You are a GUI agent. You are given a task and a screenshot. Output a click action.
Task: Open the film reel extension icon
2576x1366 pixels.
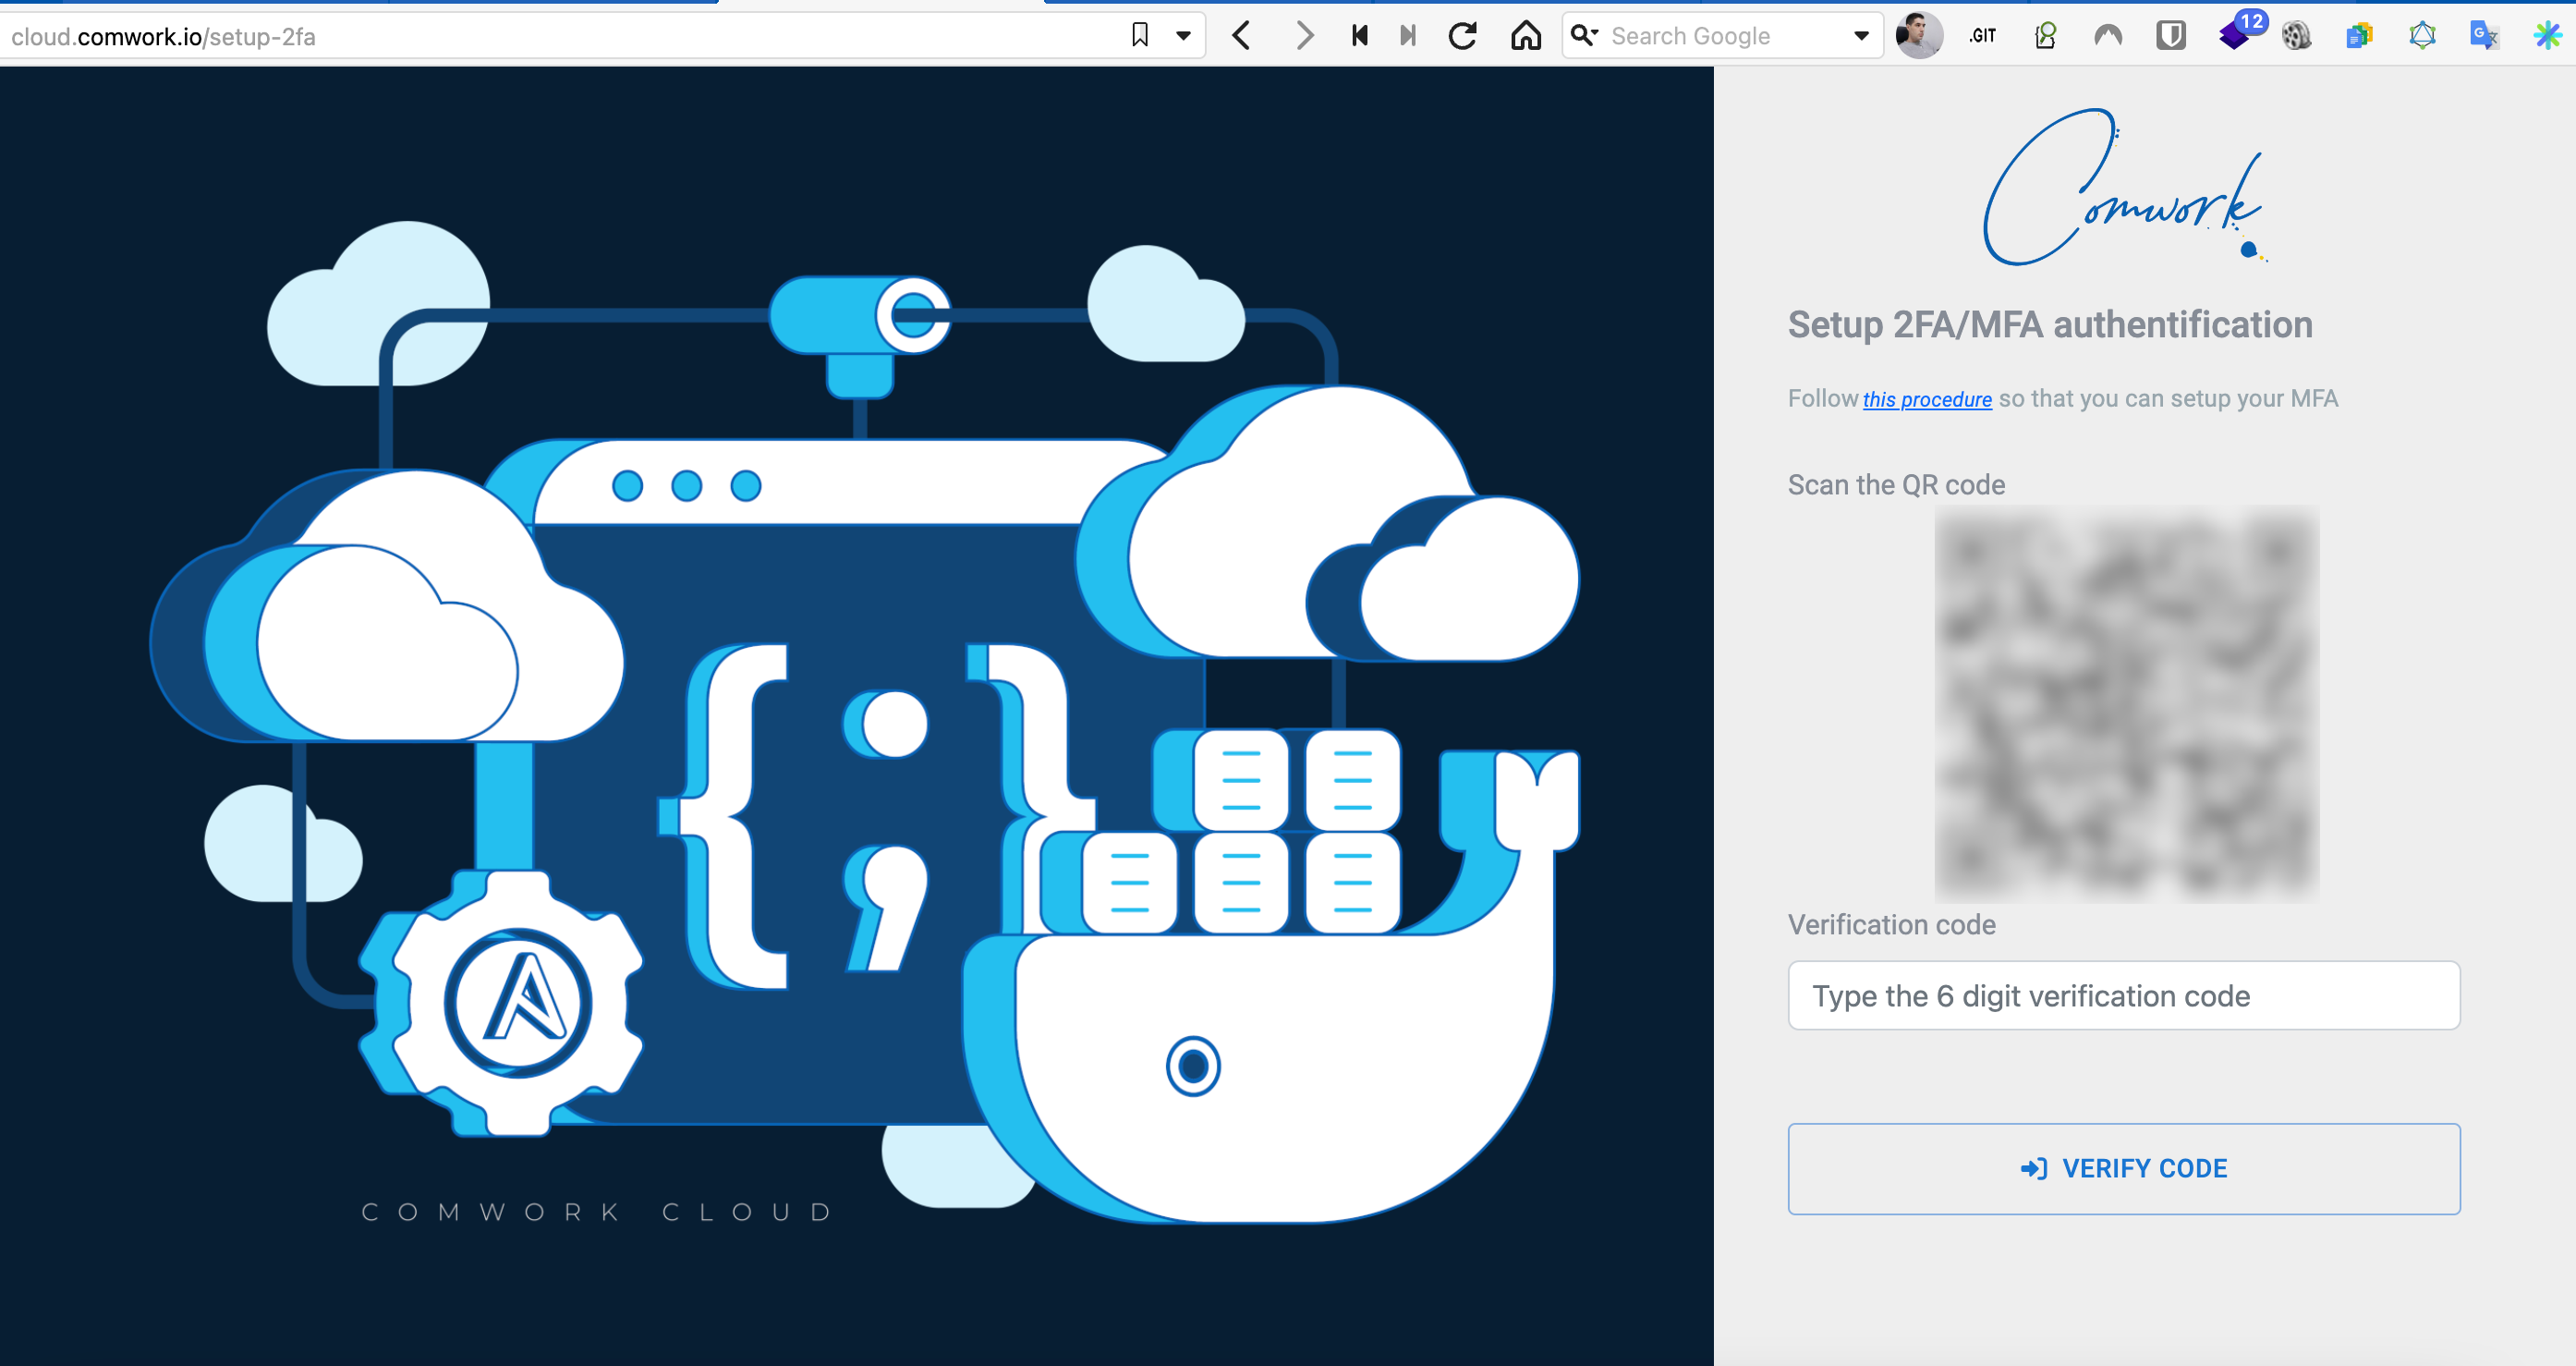[x=2297, y=36]
